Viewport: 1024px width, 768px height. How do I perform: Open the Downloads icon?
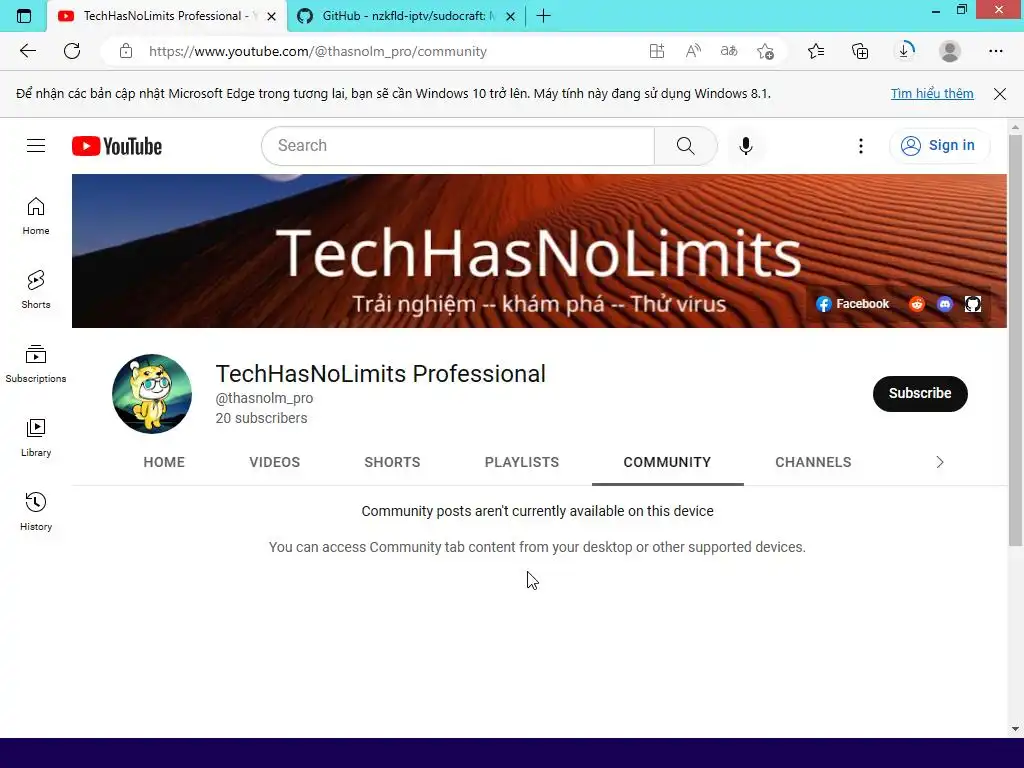click(x=905, y=51)
